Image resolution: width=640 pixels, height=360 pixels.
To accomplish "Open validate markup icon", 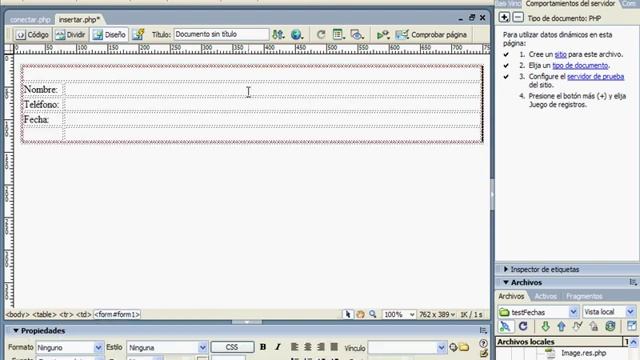I will [383, 35].
